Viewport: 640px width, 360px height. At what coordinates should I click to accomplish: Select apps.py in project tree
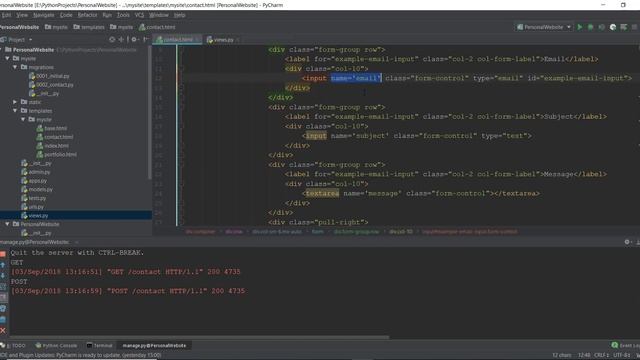[x=34, y=180]
